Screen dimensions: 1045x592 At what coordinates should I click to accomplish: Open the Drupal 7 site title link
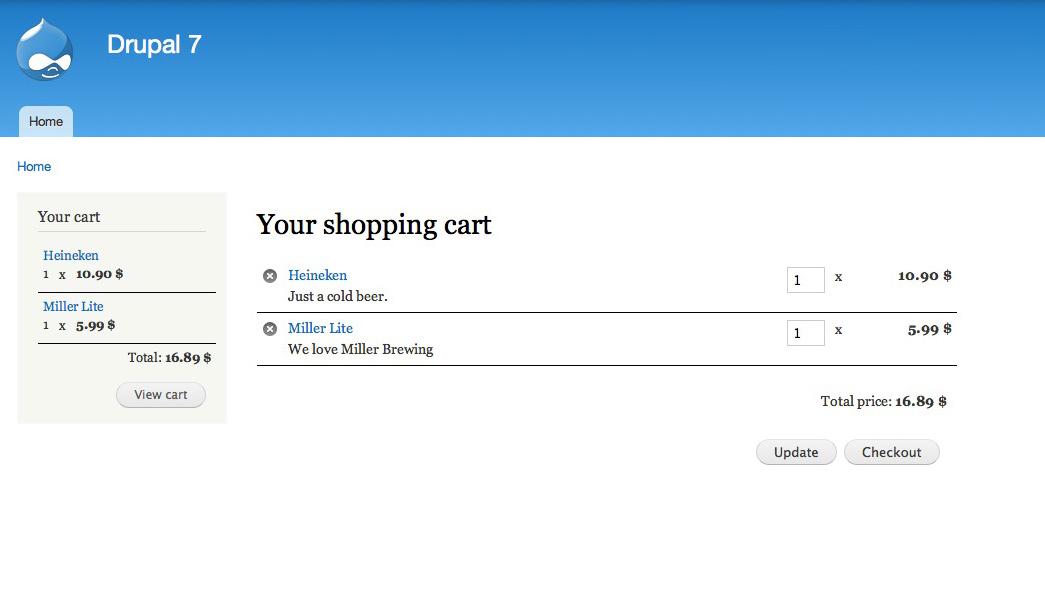[154, 45]
